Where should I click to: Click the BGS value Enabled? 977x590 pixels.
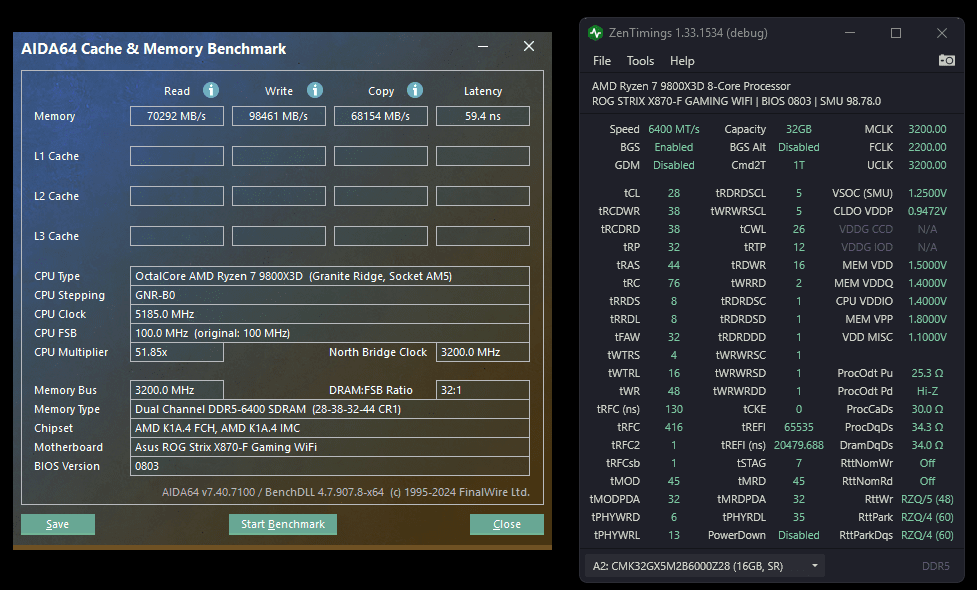pyautogui.click(x=674, y=147)
